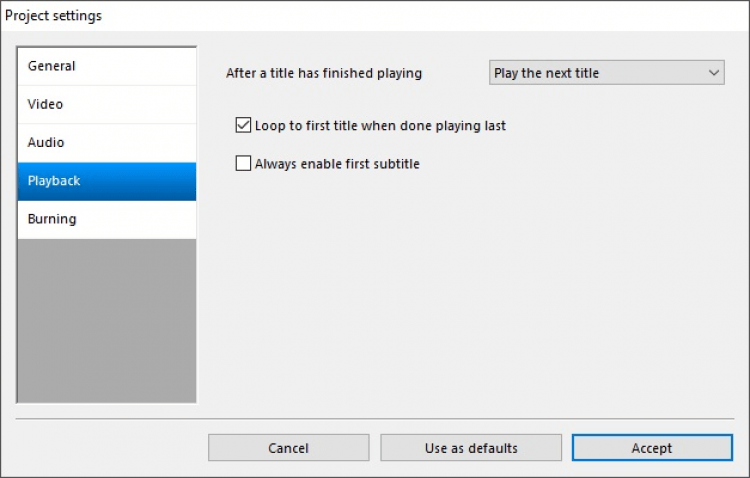Select the Audio settings tab

[x=106, y=142]
